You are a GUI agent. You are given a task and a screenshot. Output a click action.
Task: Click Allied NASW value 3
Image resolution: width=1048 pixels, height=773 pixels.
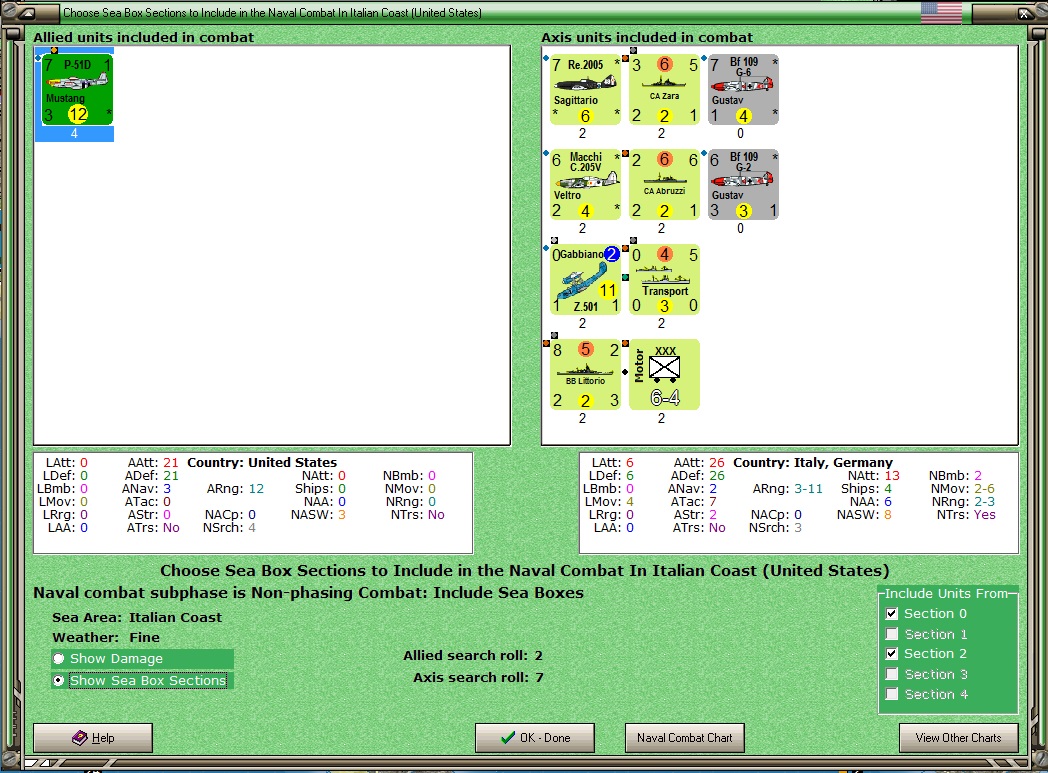(x=342, y=514)
